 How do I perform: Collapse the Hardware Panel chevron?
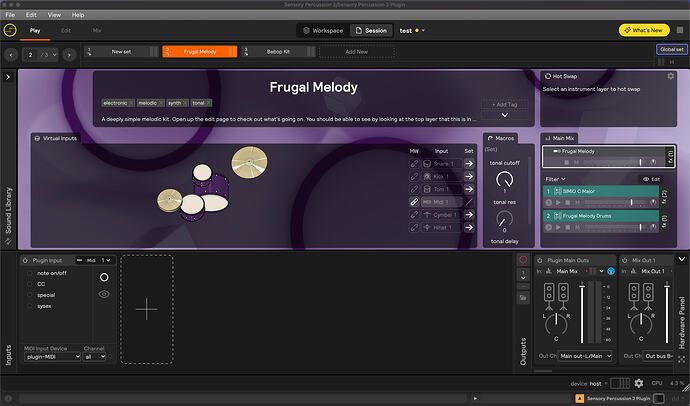tap(682, 259)
